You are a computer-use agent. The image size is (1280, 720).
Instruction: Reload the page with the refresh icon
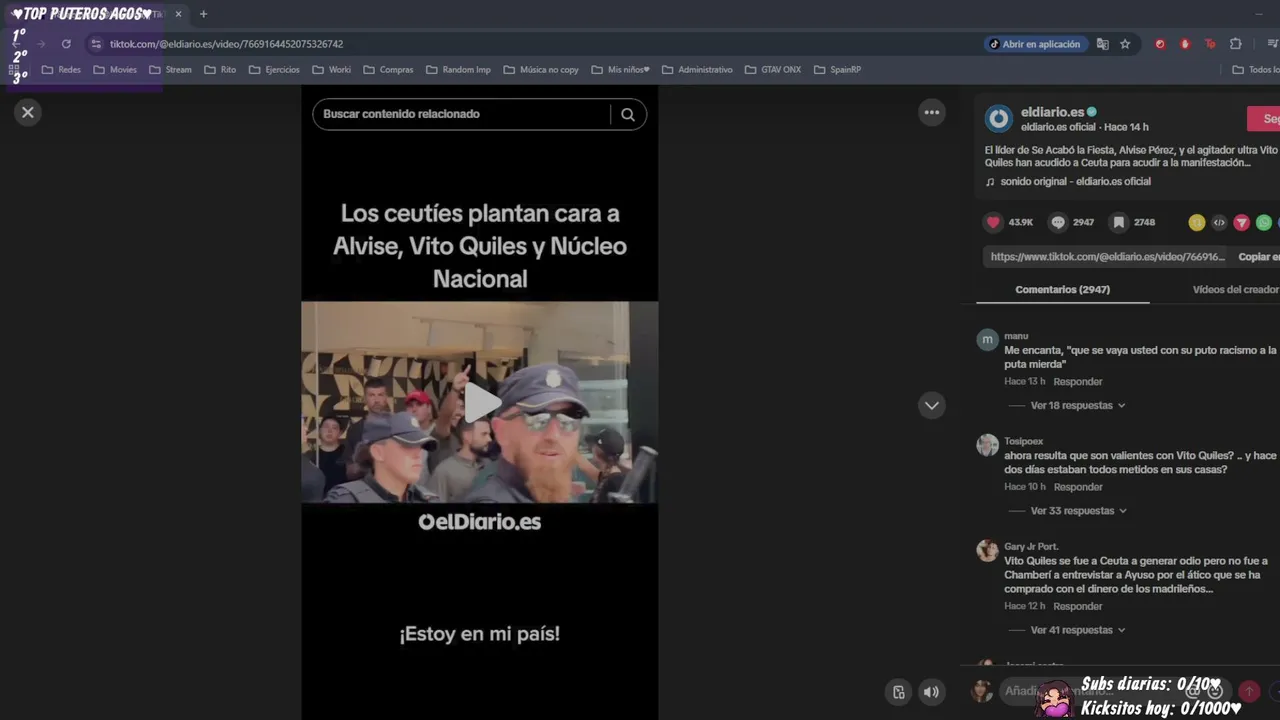coord(66,44)
